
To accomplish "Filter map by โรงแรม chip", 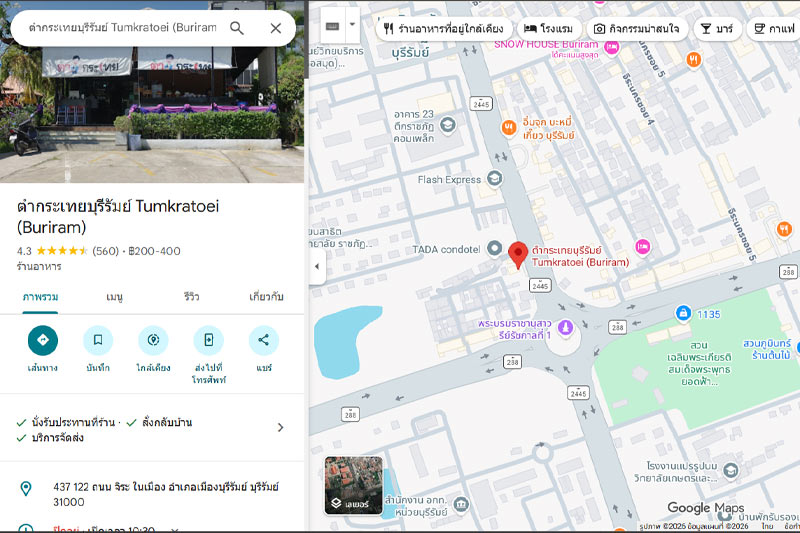I will 549,29.
